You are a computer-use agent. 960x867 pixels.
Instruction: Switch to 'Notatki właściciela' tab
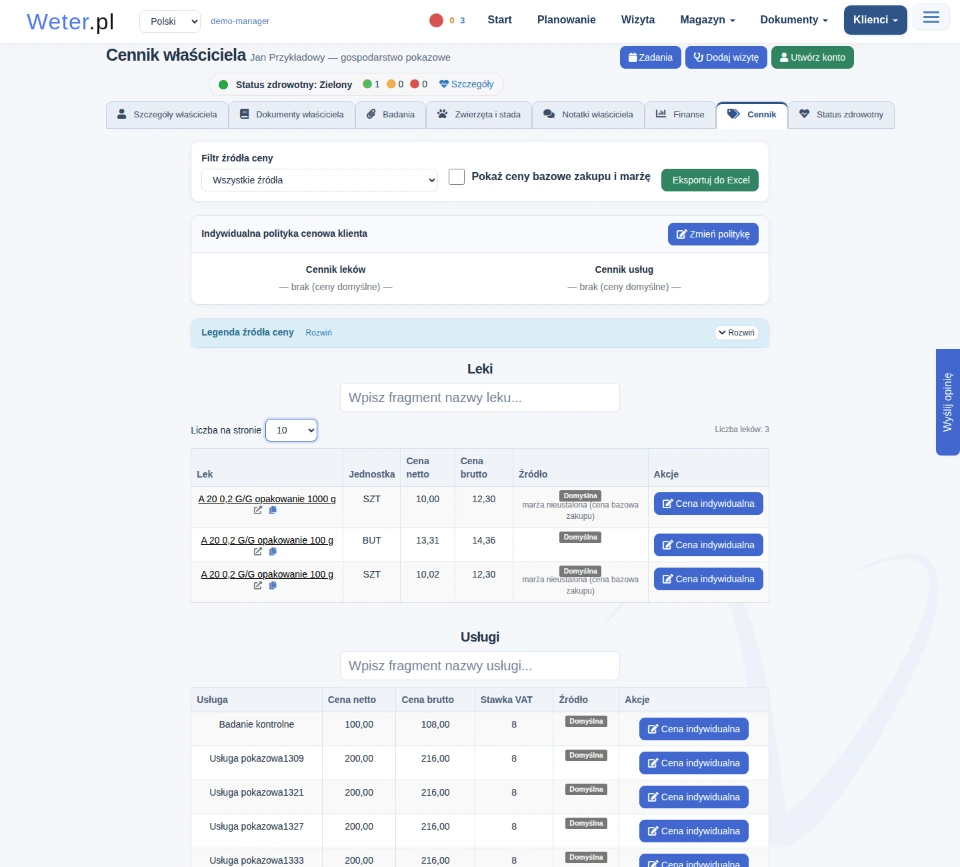588,114
